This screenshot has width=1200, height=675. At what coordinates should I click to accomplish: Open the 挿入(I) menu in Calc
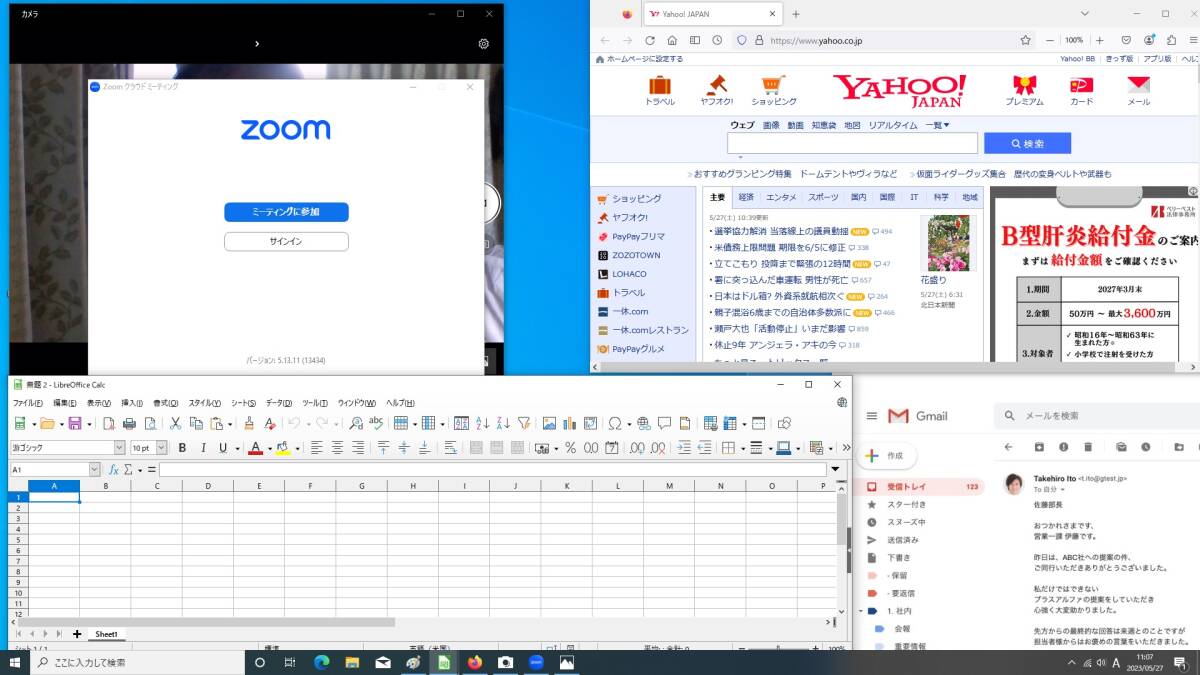pyautogui.click(x=132, y=402)
